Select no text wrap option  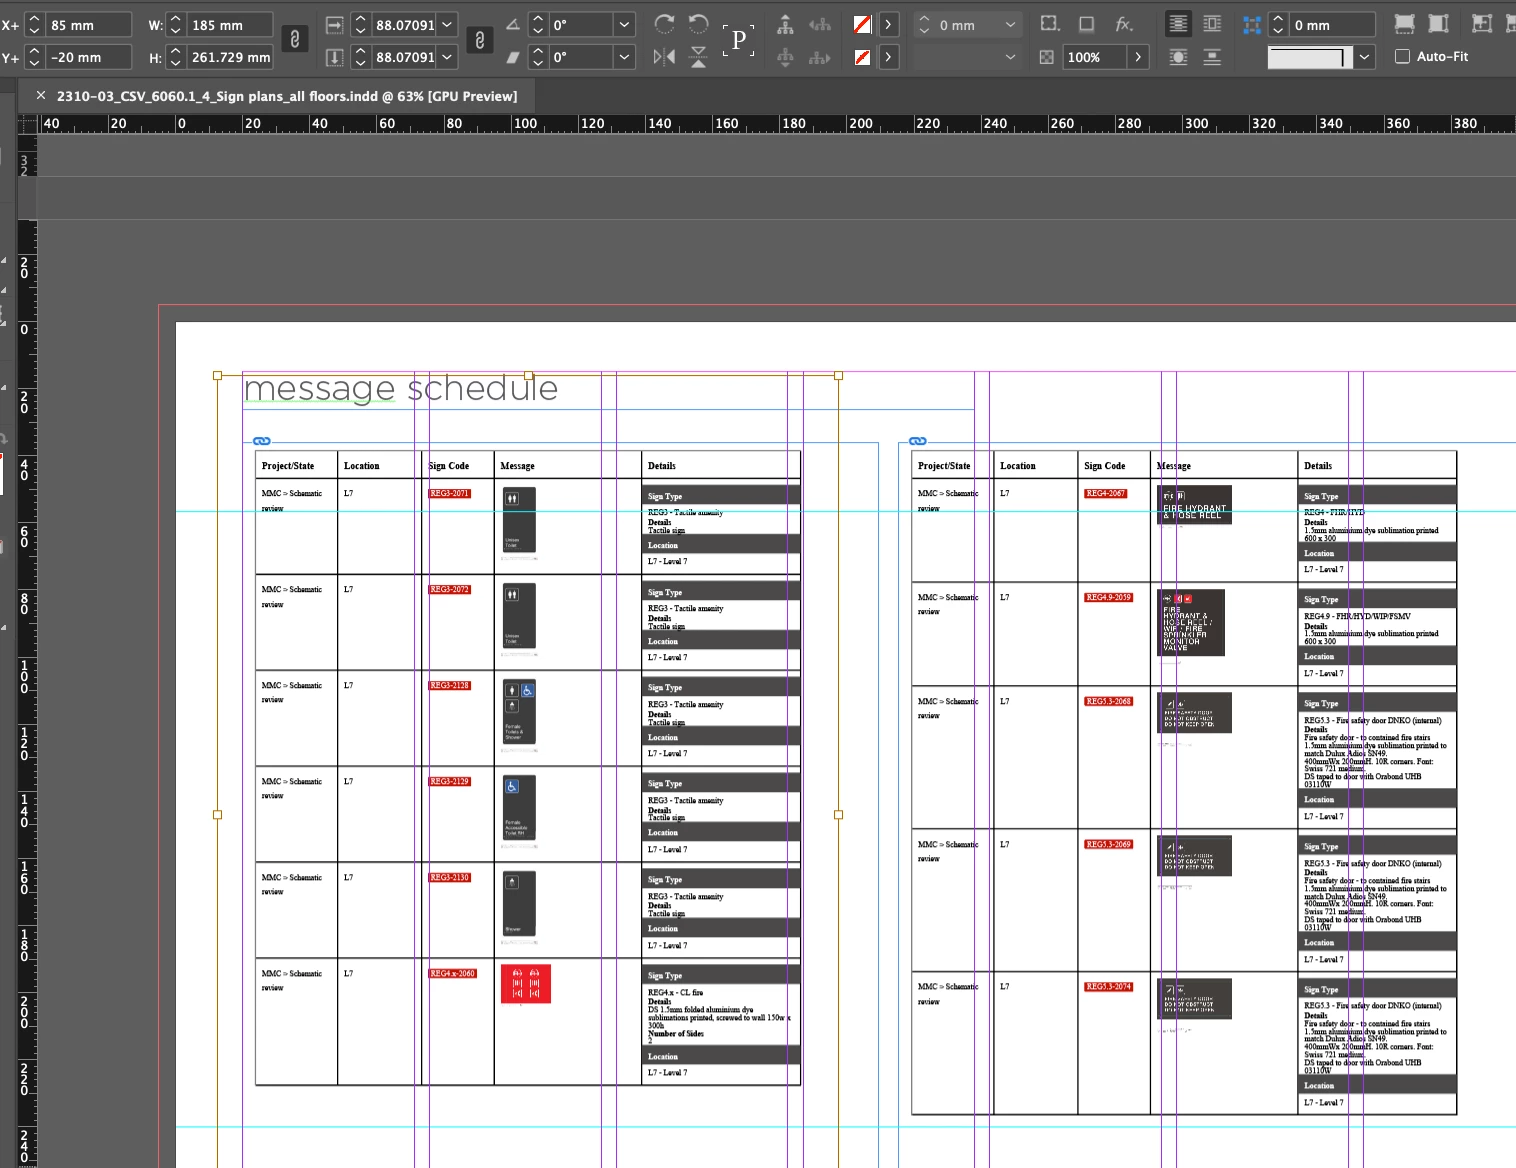coord(1179,24)
